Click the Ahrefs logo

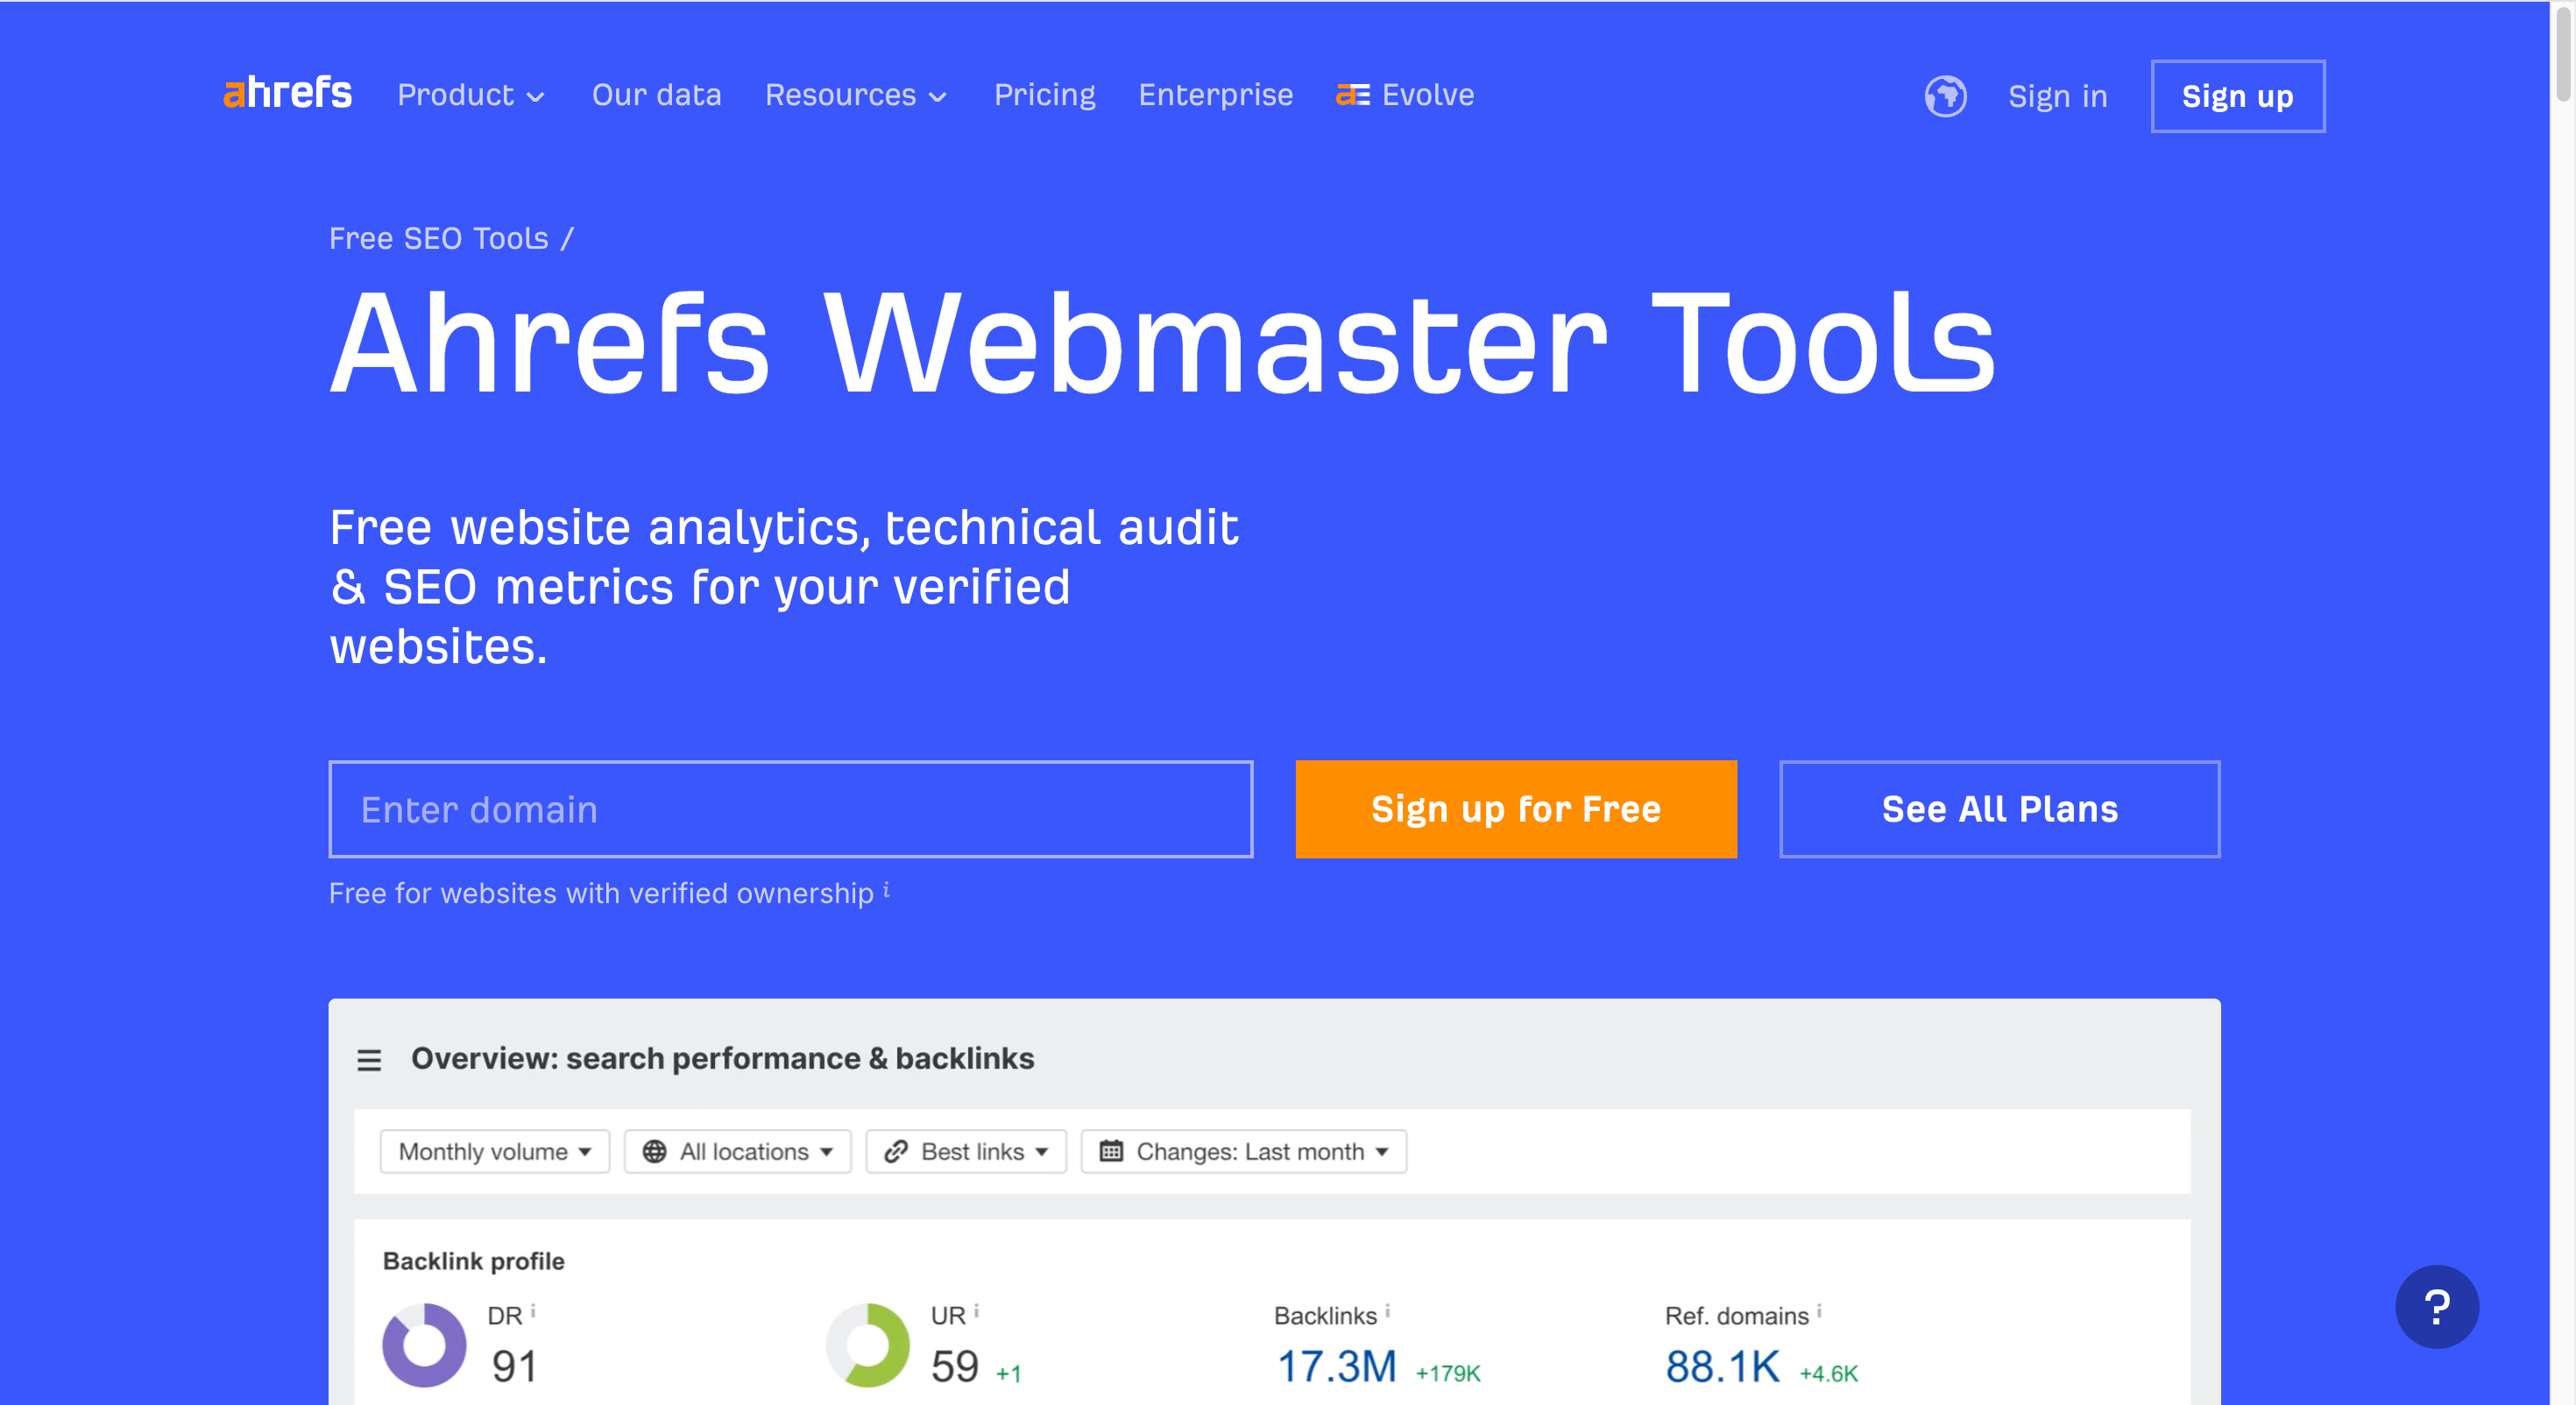287,94
